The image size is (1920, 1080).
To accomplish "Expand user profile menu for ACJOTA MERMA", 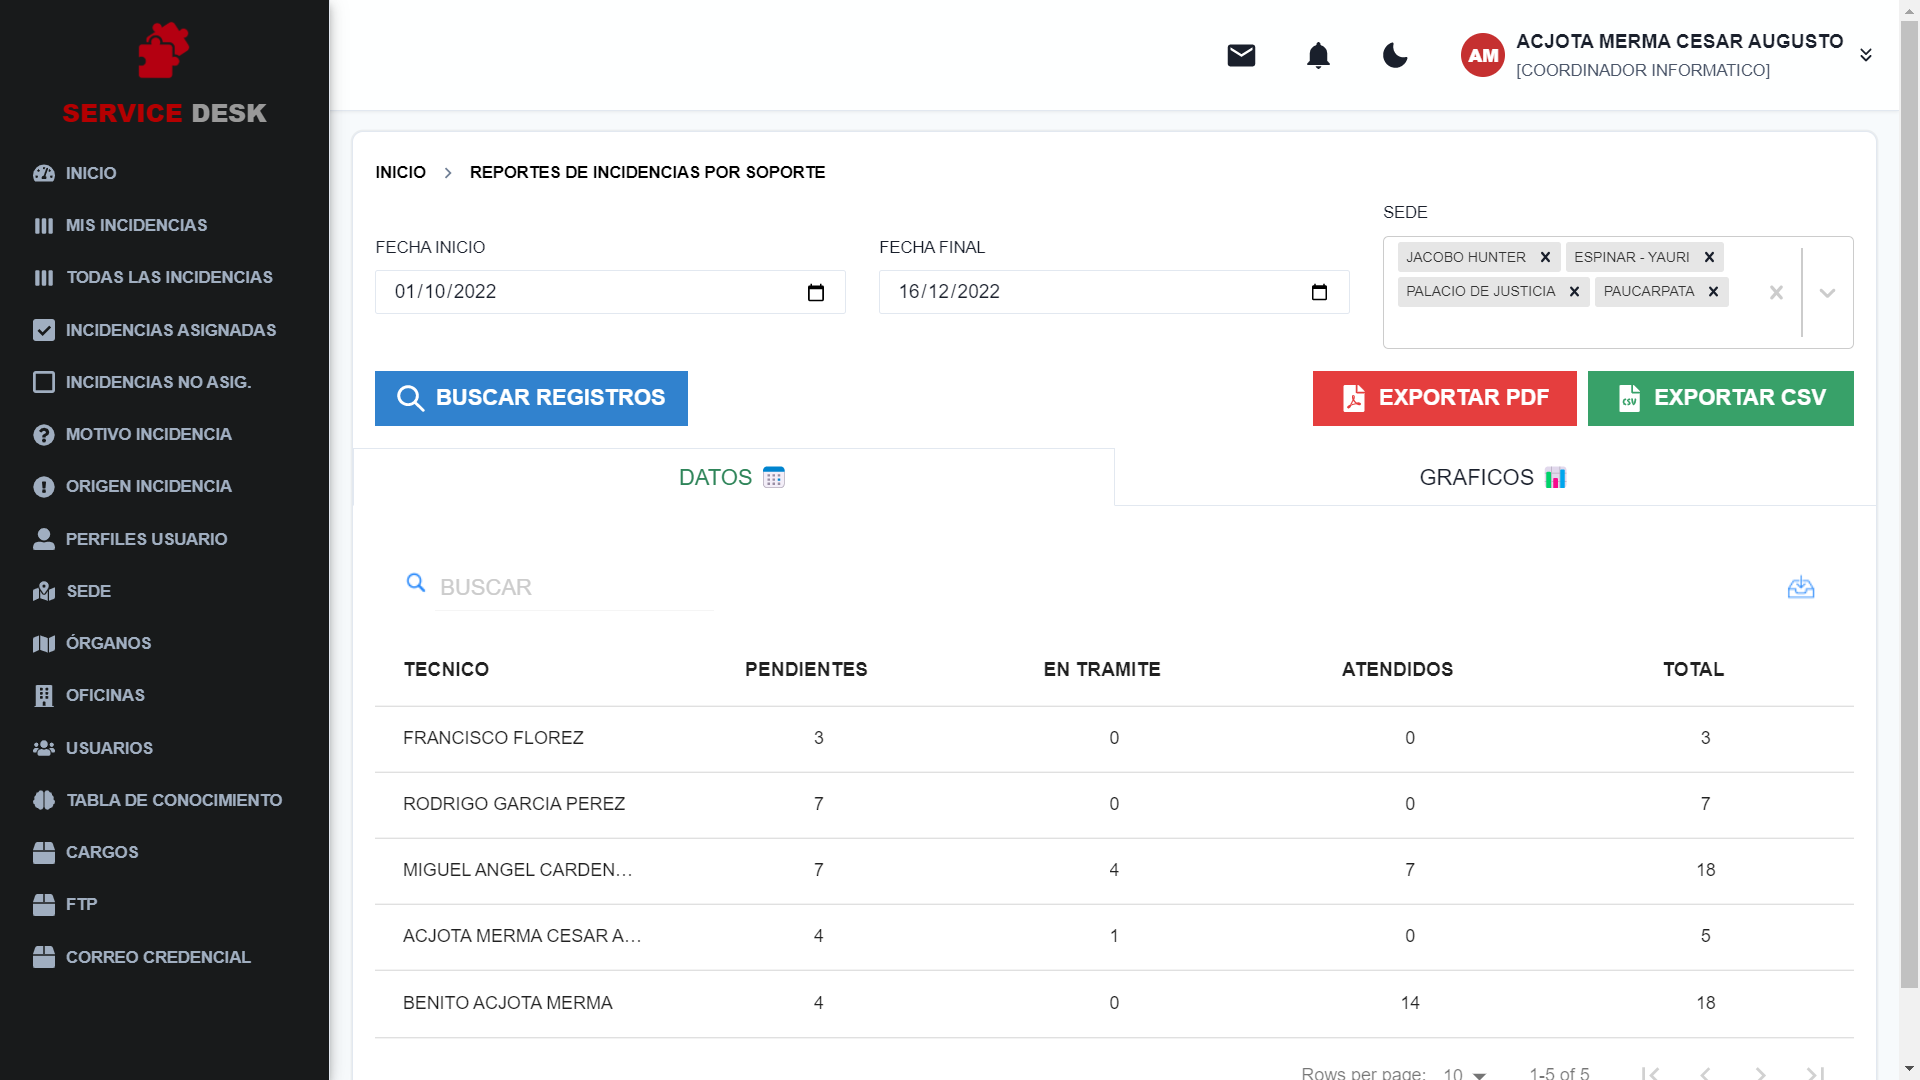I will [x=1866, y=55].
